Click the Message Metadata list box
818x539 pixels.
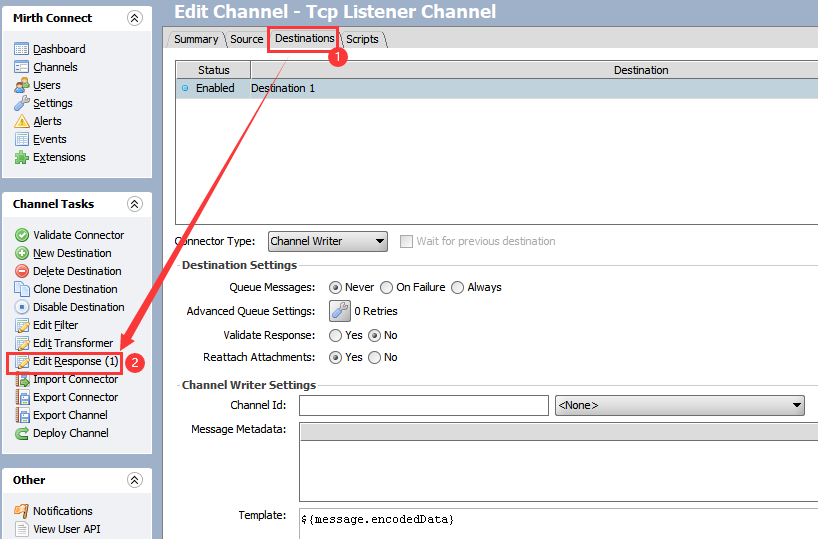[x=559, y=462]
